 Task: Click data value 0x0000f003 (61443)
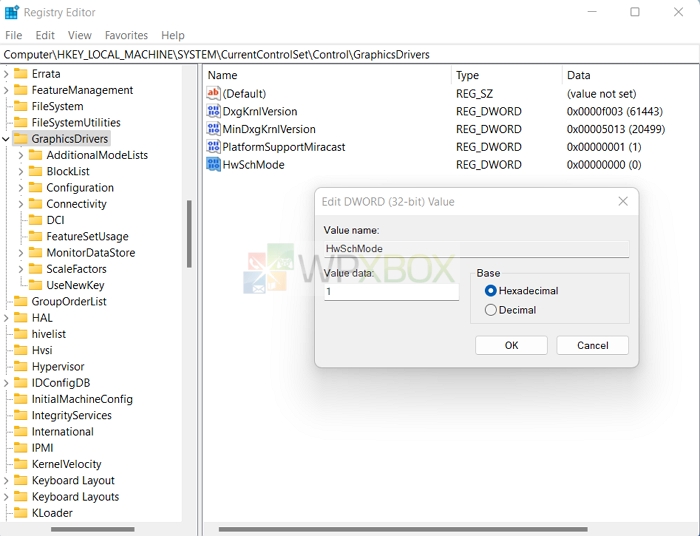pos(614,111)
